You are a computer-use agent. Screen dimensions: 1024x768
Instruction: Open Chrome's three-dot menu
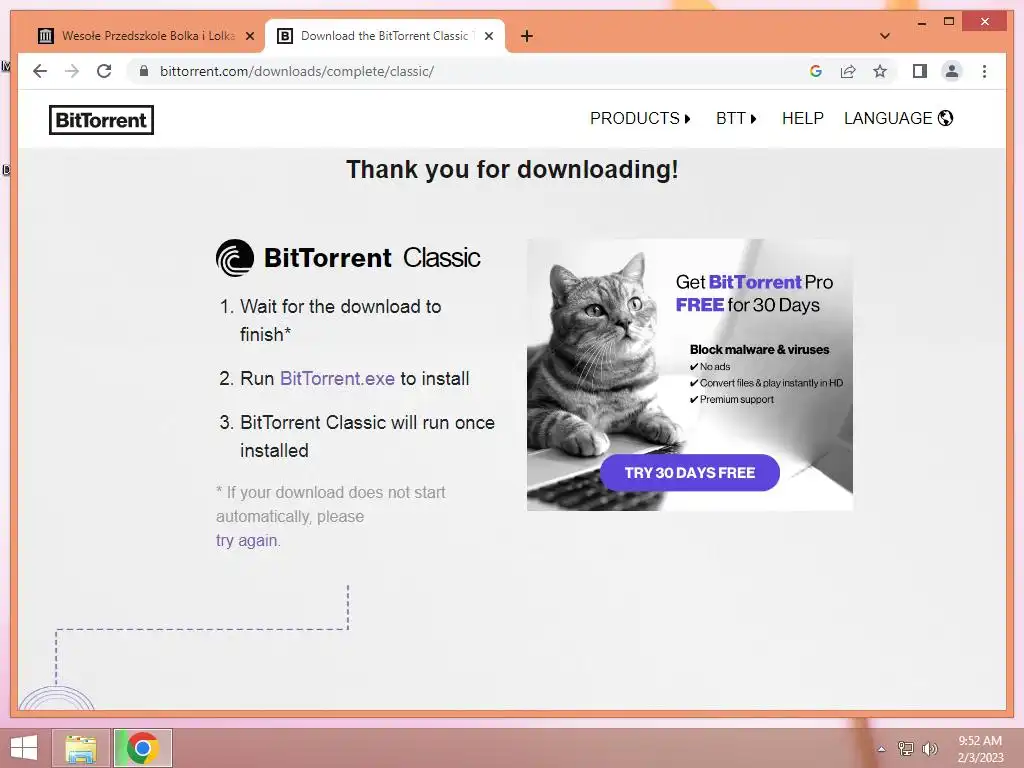pyautogui.click(x=984, y=71)
